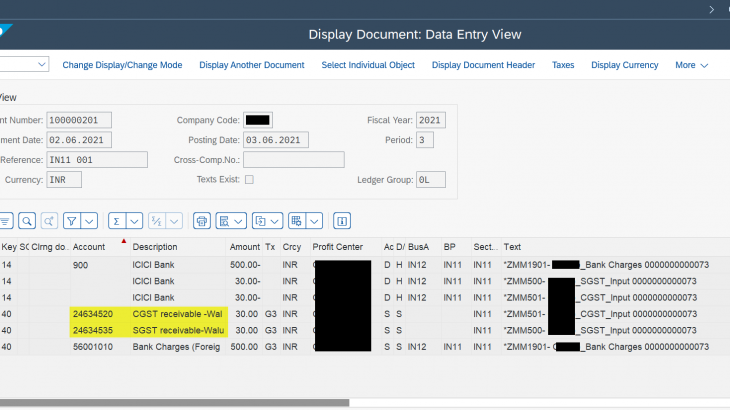
Task: Toggle the Texts Exist checkbox
Action: 250,180
